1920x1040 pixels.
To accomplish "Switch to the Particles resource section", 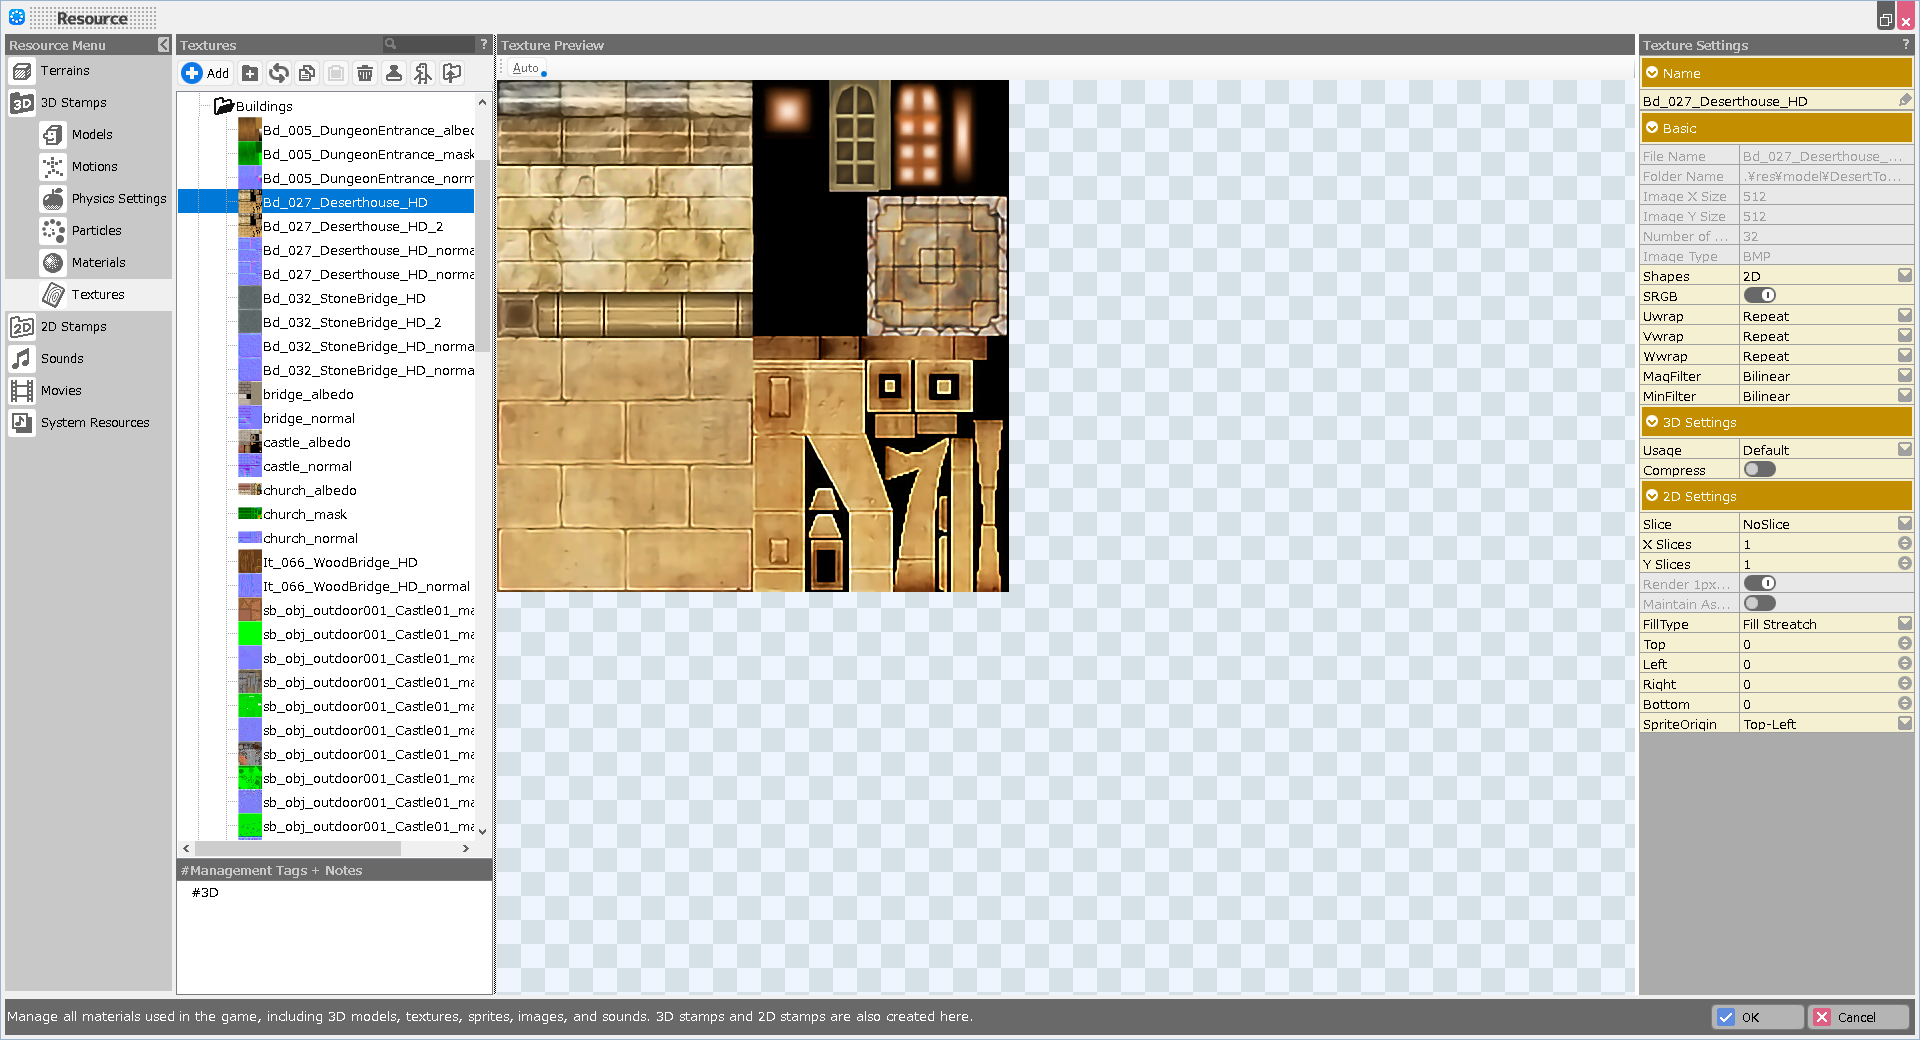I will point(96,230).
